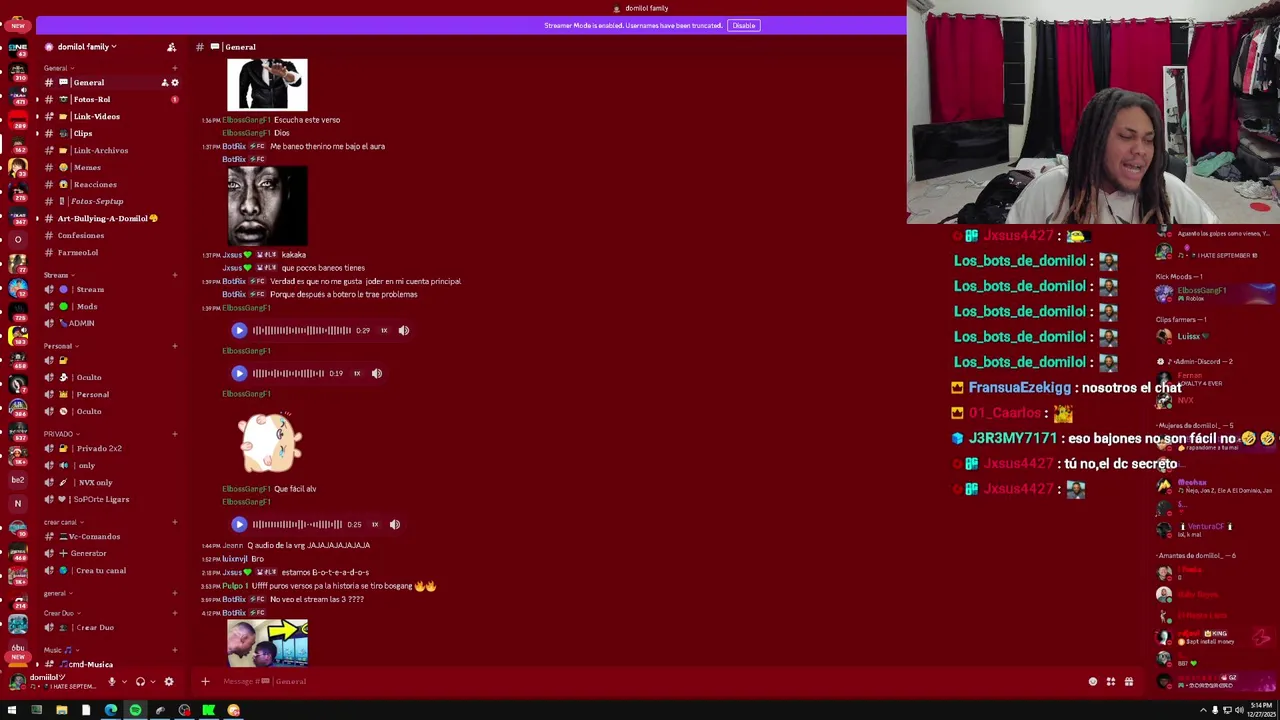Seek in the 0:29 voice message waveform

(302, 330)
